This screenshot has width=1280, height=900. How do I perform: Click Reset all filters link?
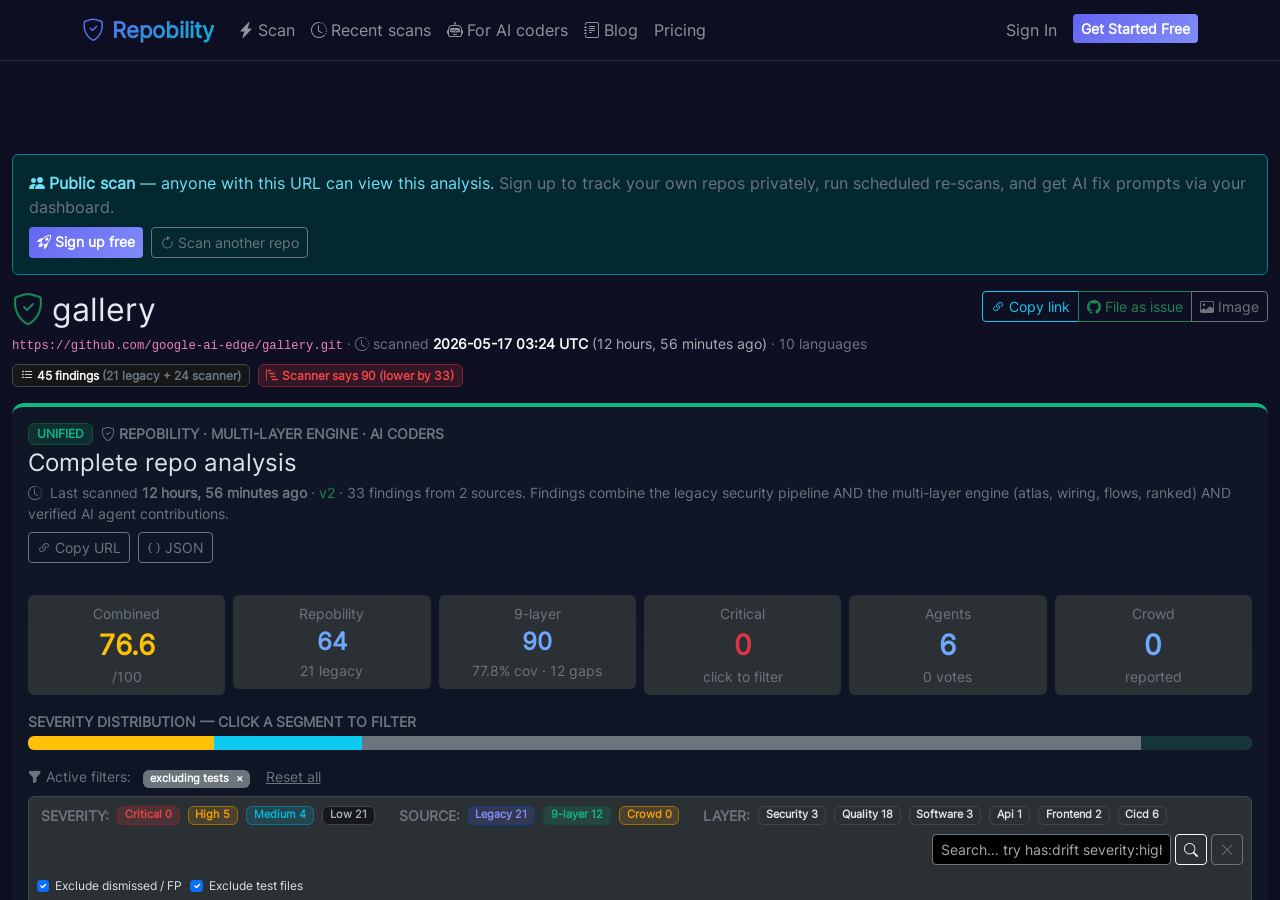pyautogui.click(x=293, y=777)
